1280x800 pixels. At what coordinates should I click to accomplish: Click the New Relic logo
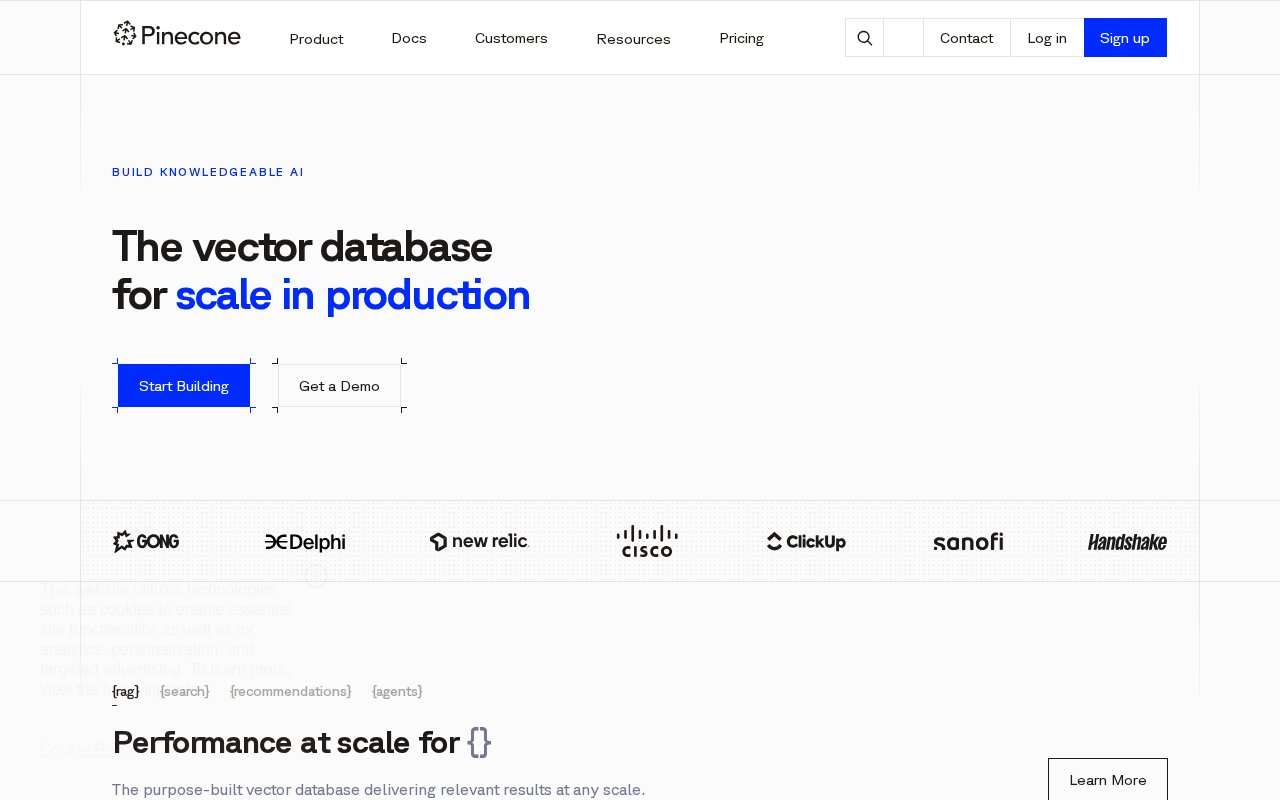point(479,542)
